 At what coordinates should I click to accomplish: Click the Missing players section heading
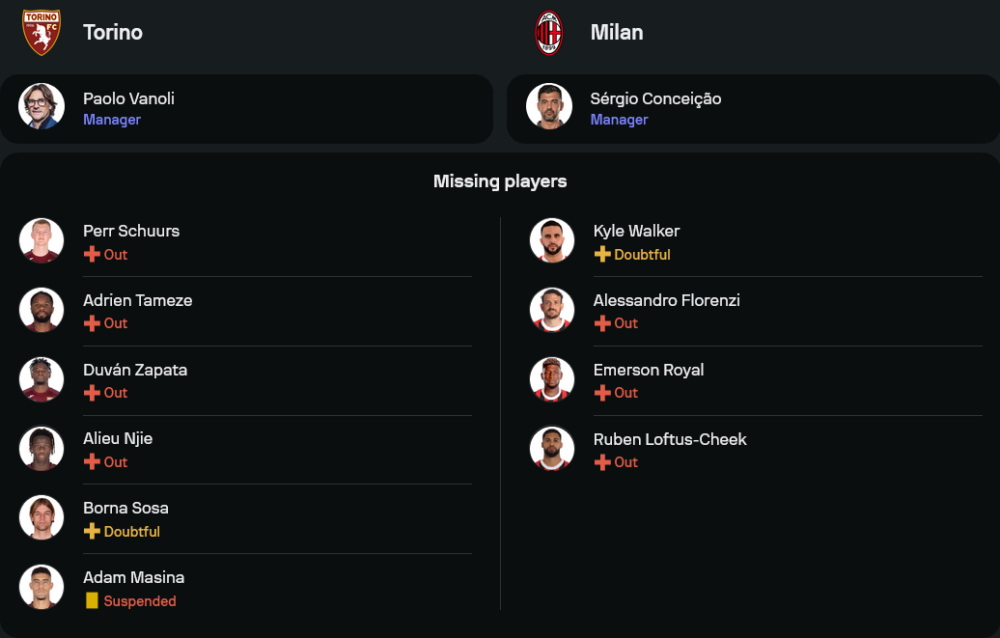(x=500, y=181)
